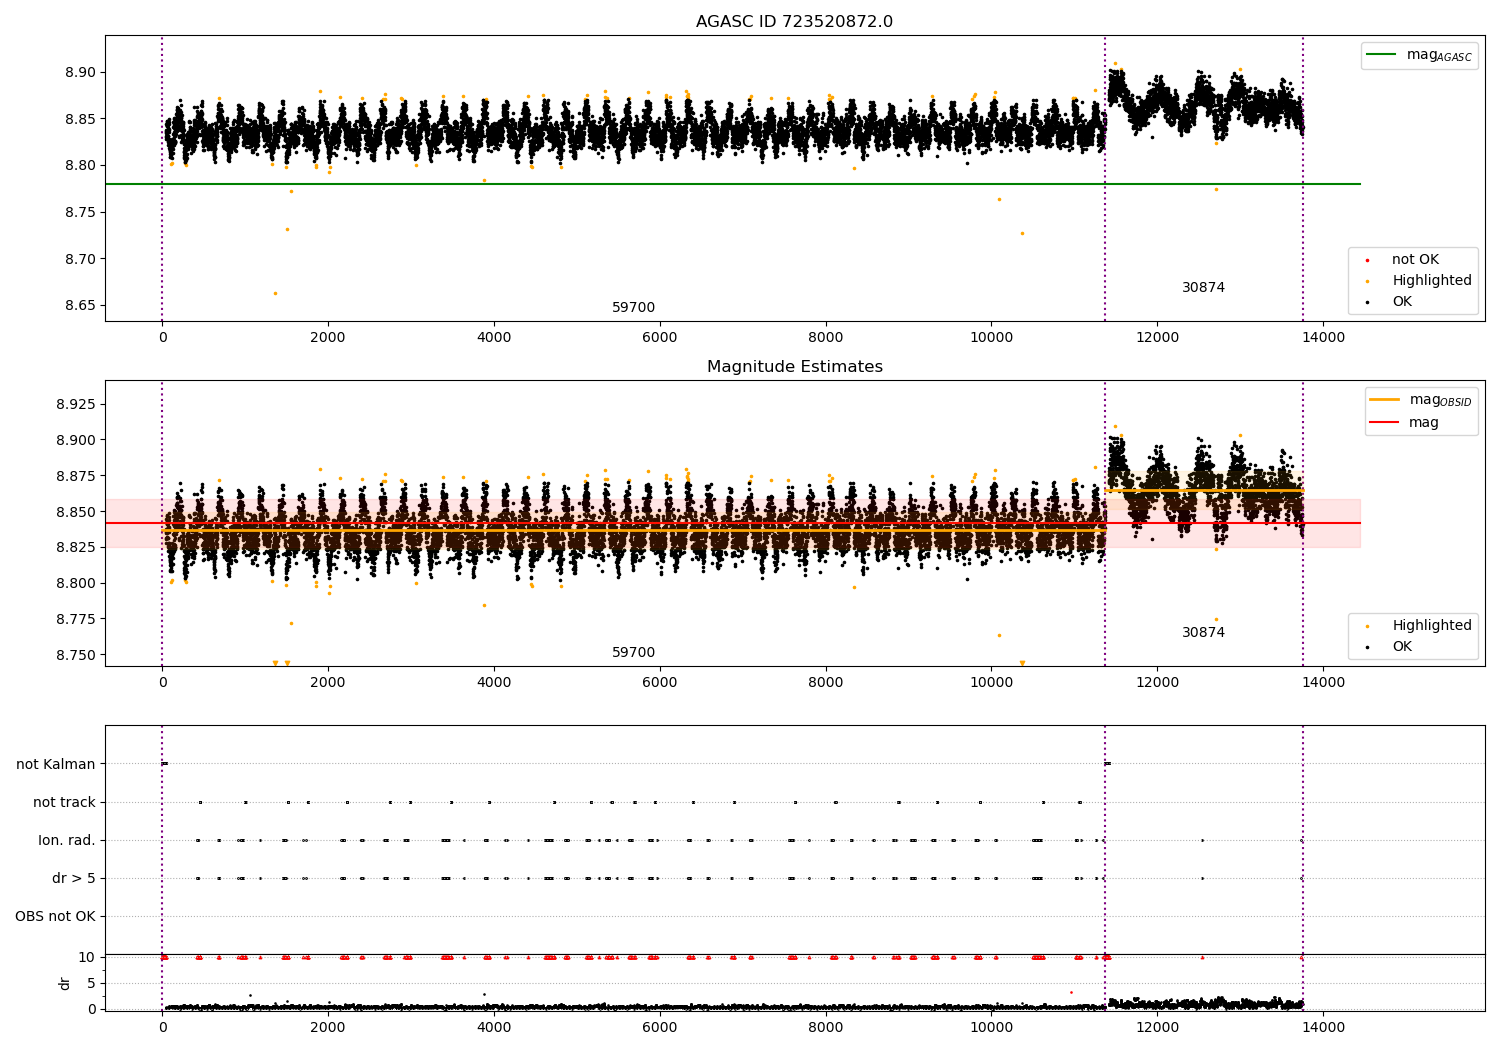Click the black 'OK' legend marker in top plot
1500x1050 pixels.
click(1367, 302)
